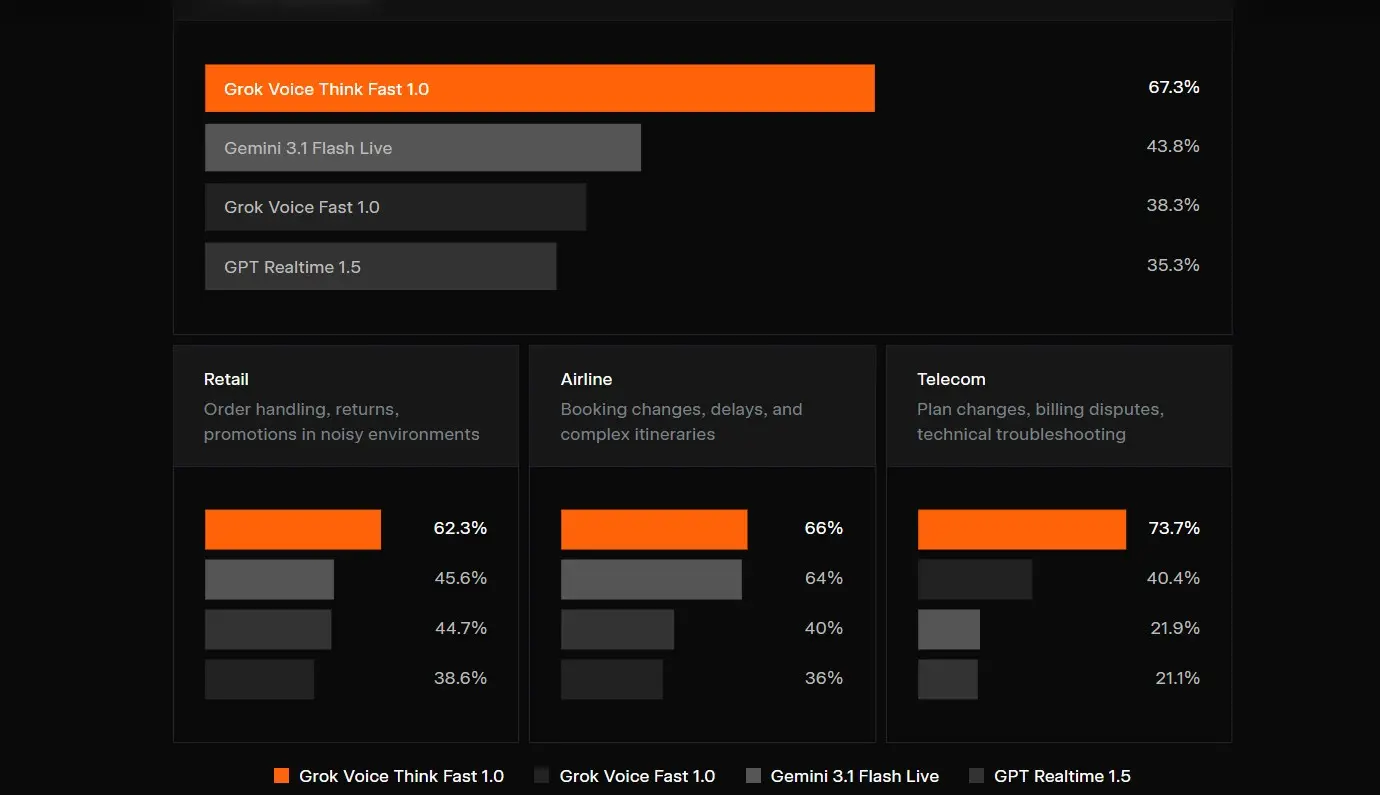Click the 67.3% score label
This screenshot has width=1380, height=795.
1173,88
